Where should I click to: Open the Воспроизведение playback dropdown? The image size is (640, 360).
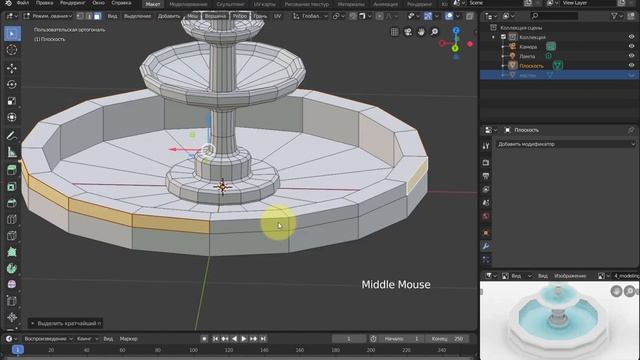point(48,339)
